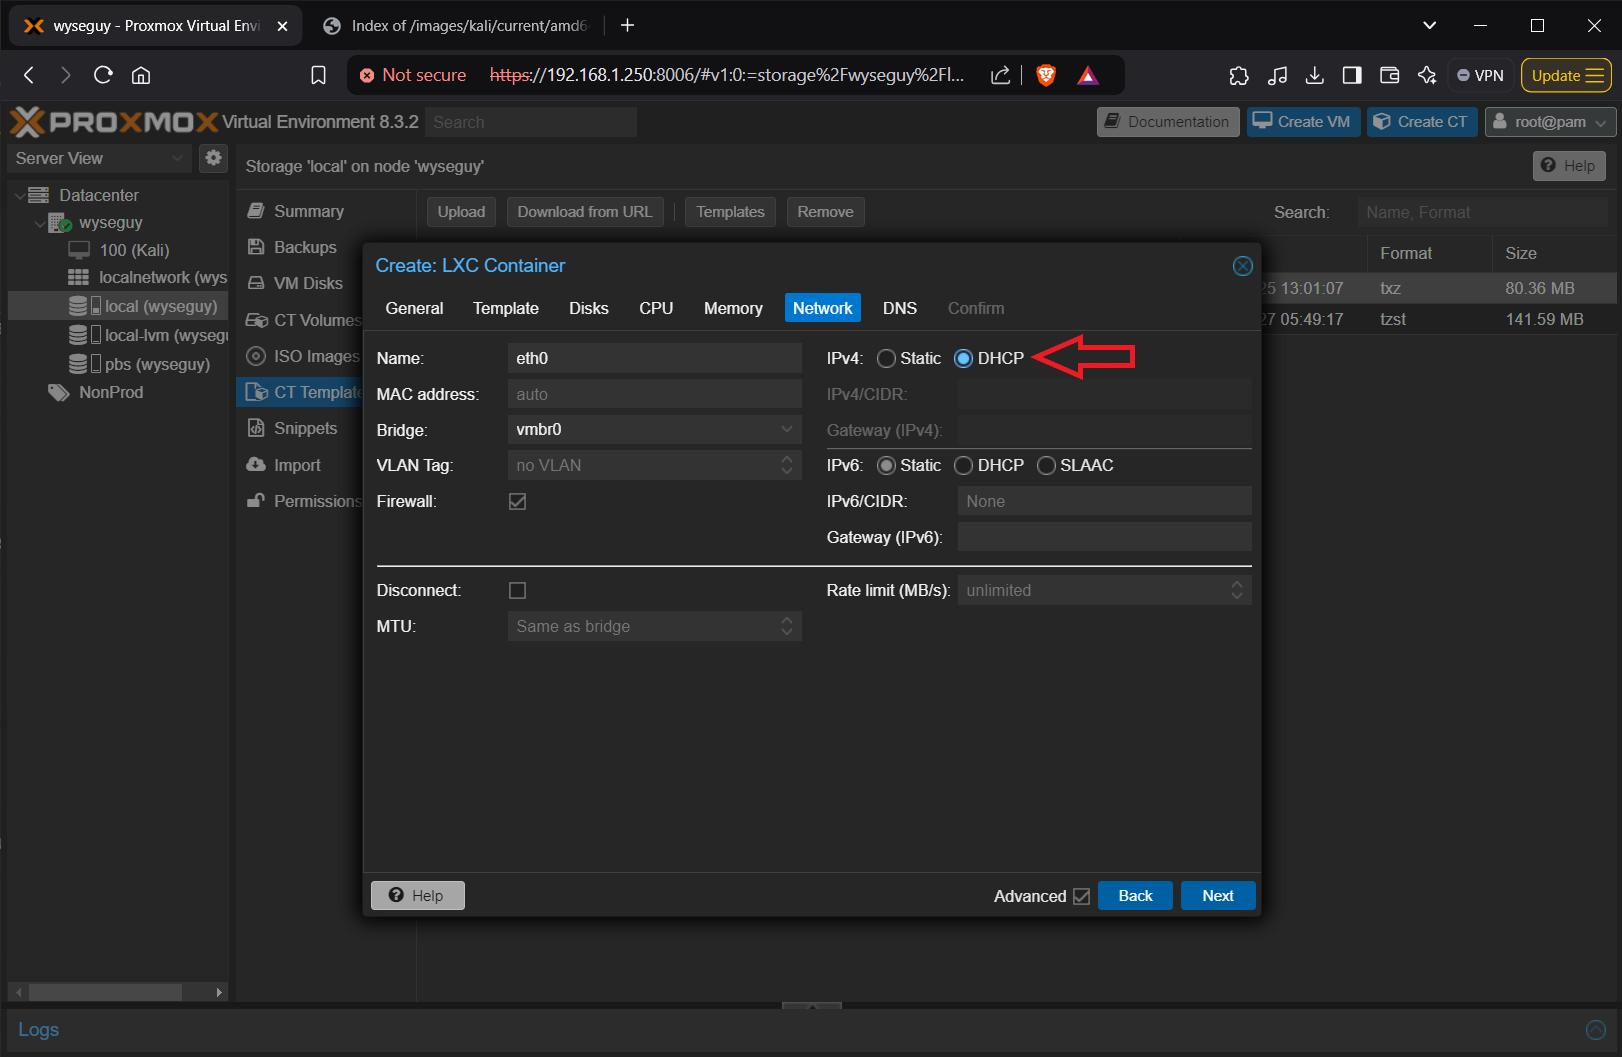Bookmark this page icon

[318, 75]
